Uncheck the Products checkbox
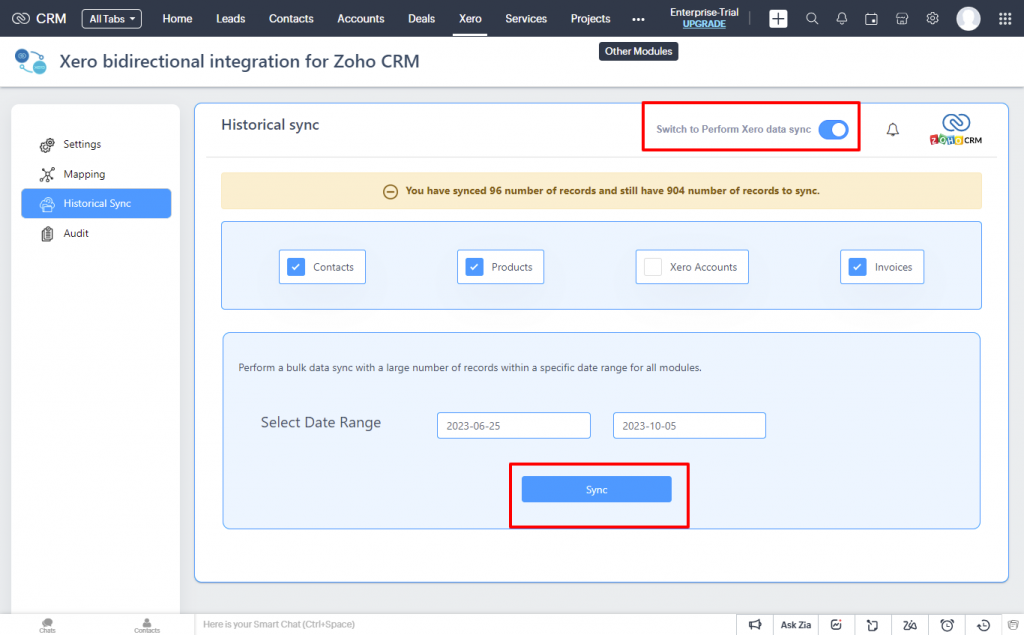Screen dimensions: 1024x635 click(x=474, y=267)
